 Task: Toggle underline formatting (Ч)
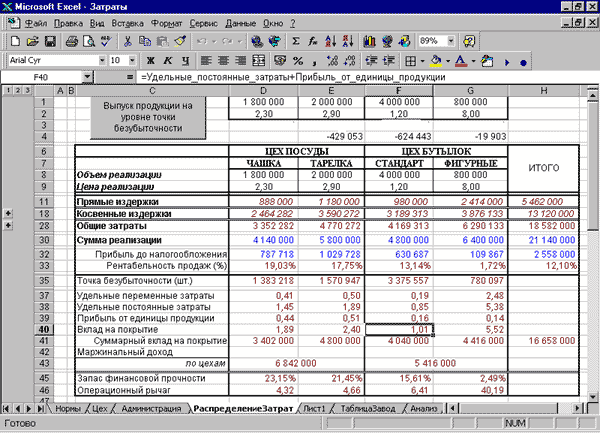[x=185, y=61]
